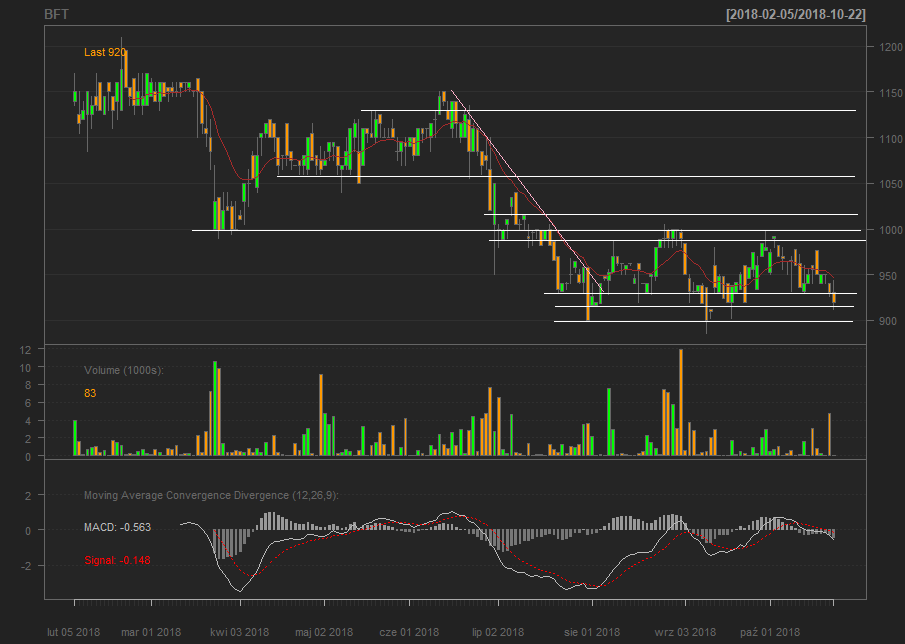Image resolution: width=905 pixels, height=644 pixels.
Task: Click the MACD axis label -2
Action: [x=25, y=566]
